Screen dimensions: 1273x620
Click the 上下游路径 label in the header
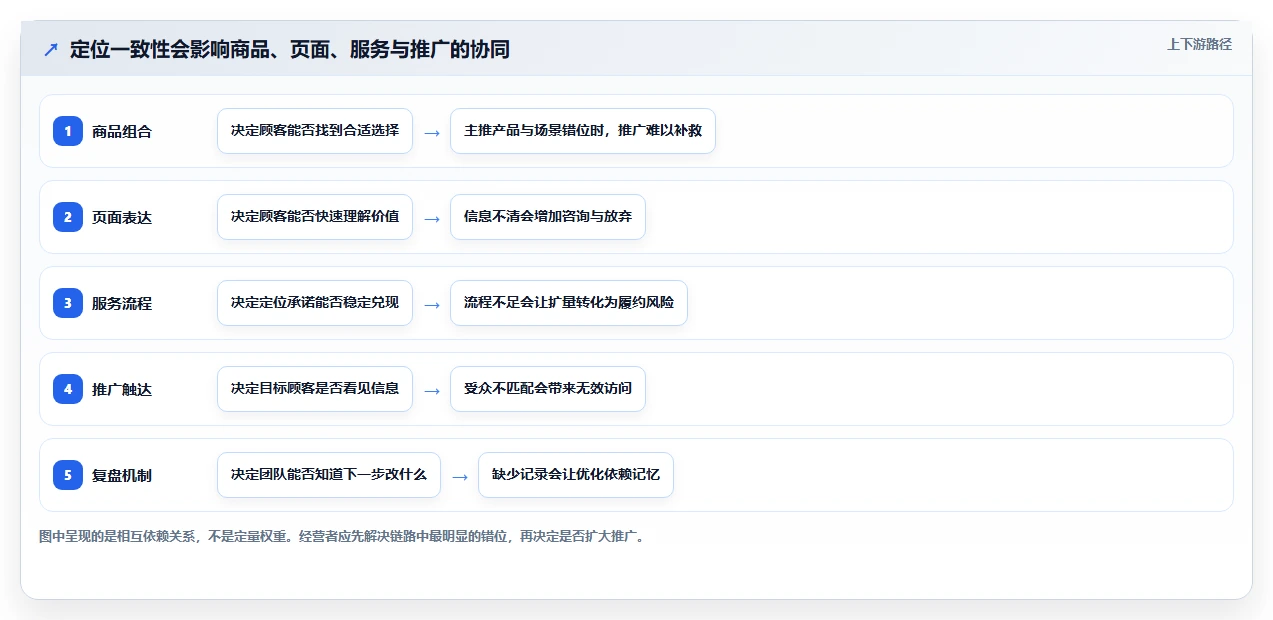pos(1199,44)
